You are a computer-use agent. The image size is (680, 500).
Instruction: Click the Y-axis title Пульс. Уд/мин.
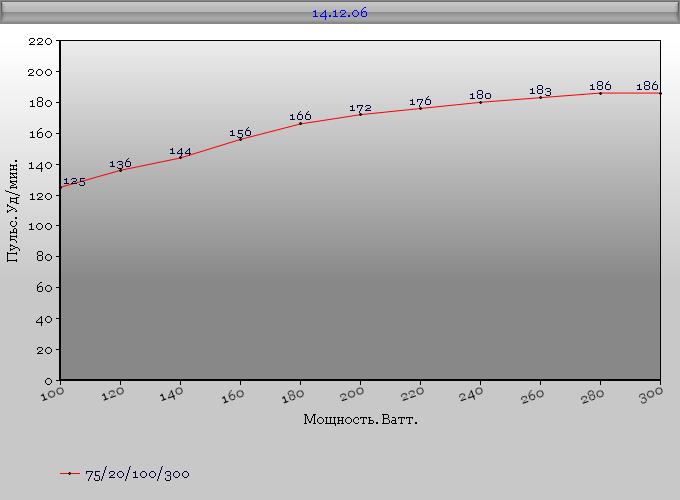13,210
